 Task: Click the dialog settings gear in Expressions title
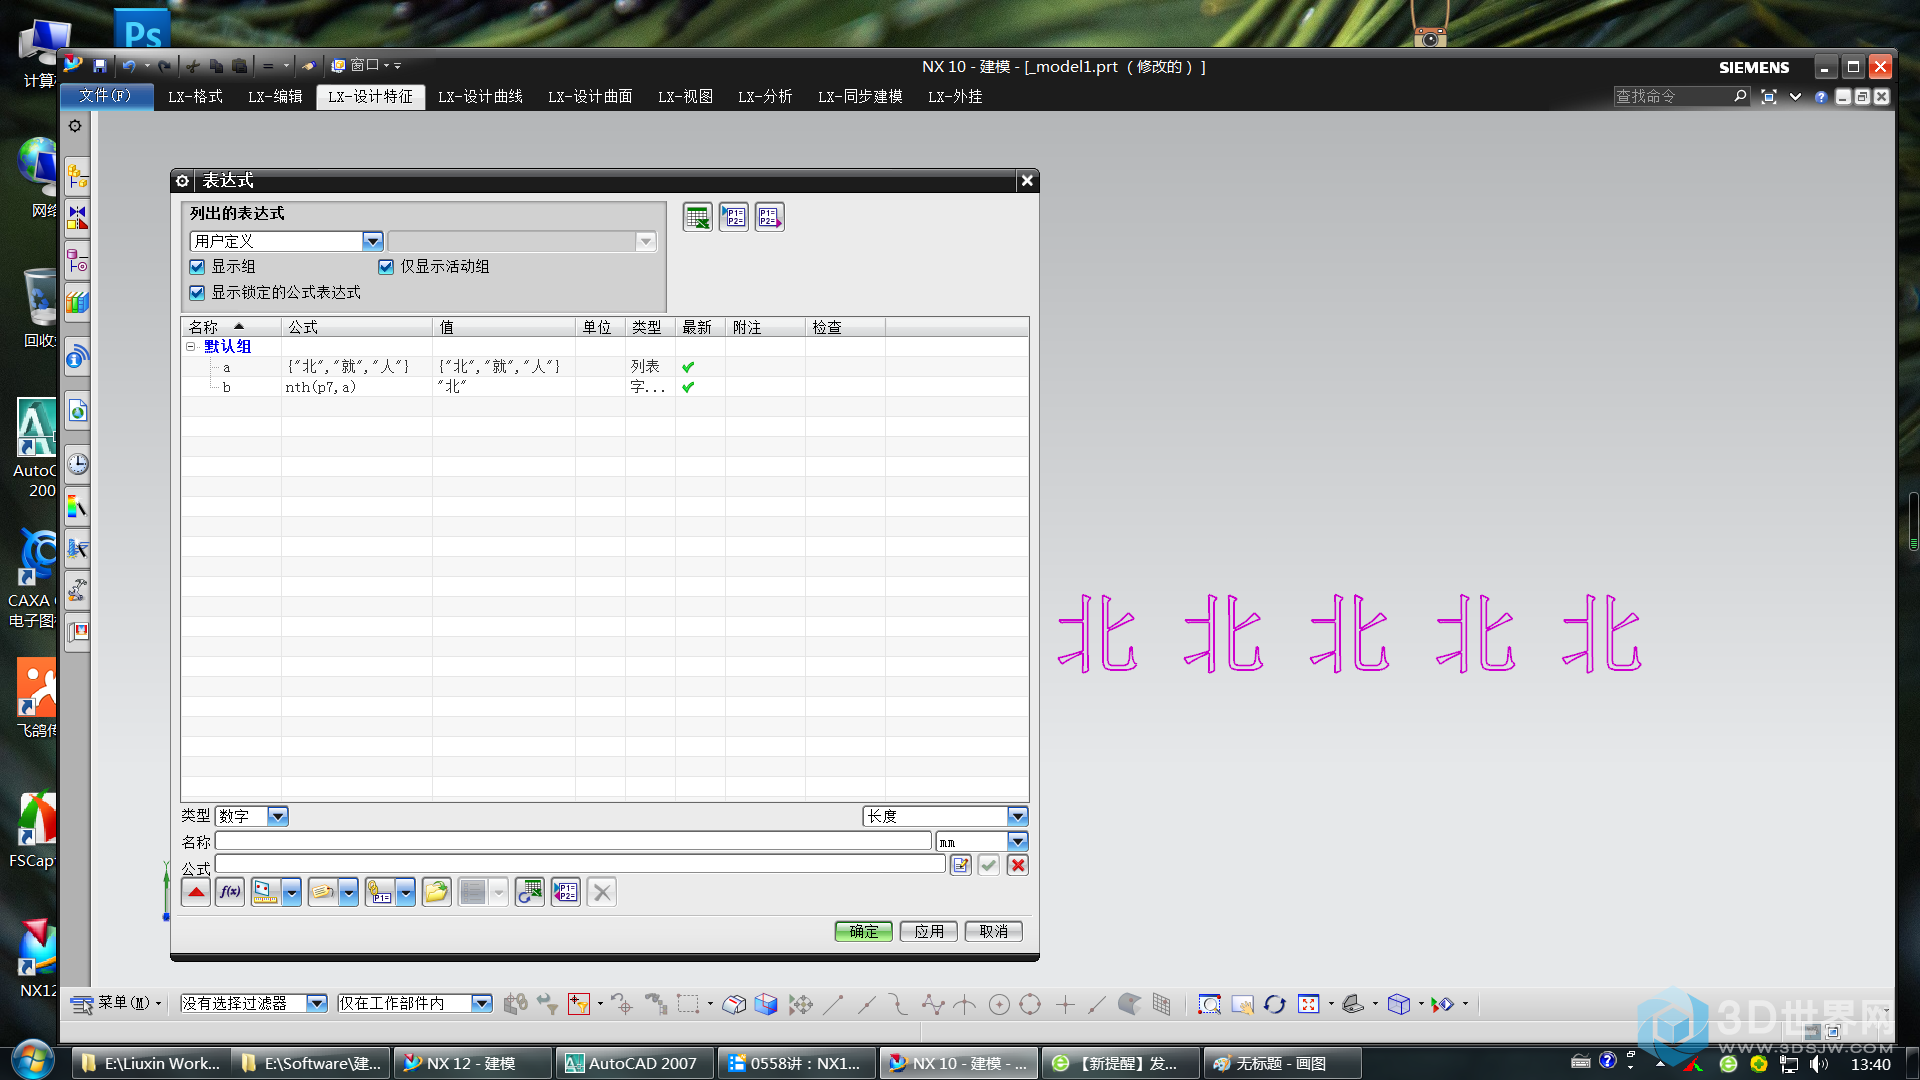[x=182, y=181]
